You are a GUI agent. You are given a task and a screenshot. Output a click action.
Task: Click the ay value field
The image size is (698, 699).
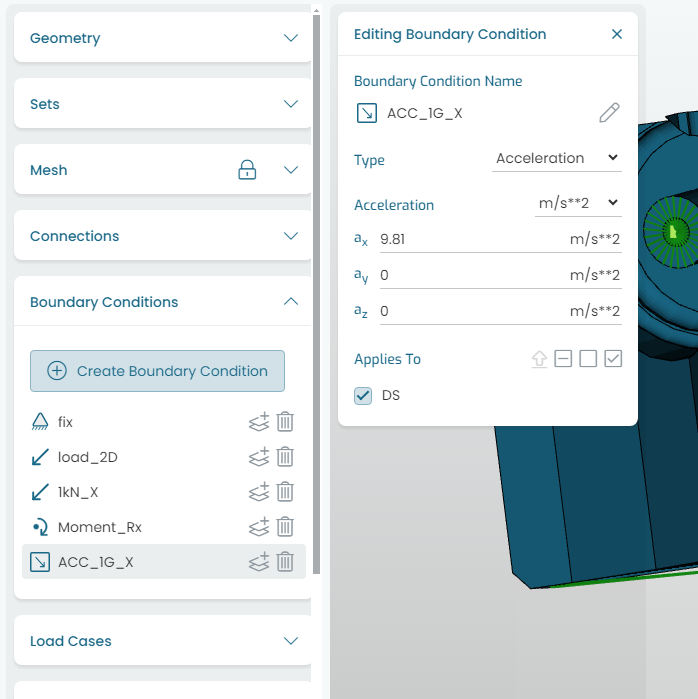pos(501,275)
